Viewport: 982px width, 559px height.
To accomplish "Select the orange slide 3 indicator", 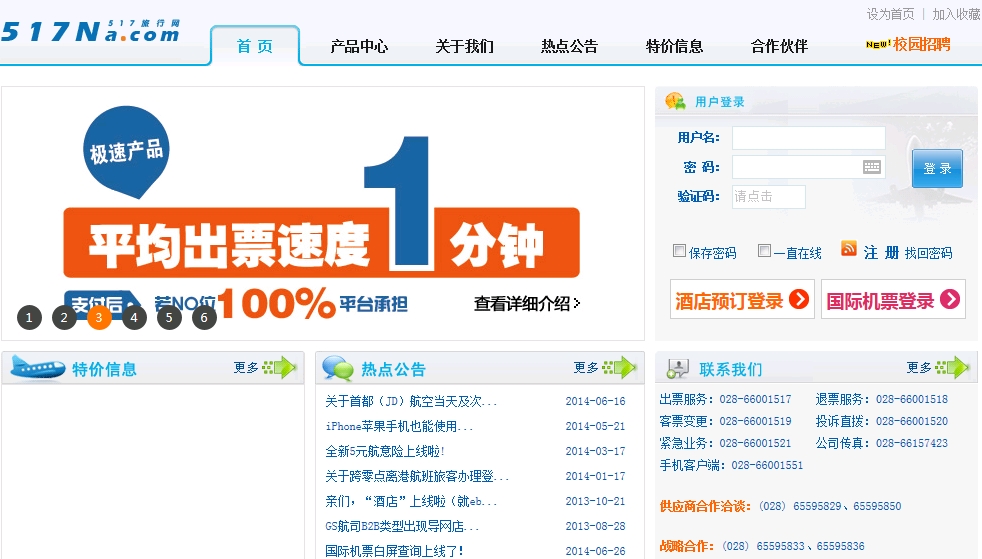I will click(x=99, y=317).
